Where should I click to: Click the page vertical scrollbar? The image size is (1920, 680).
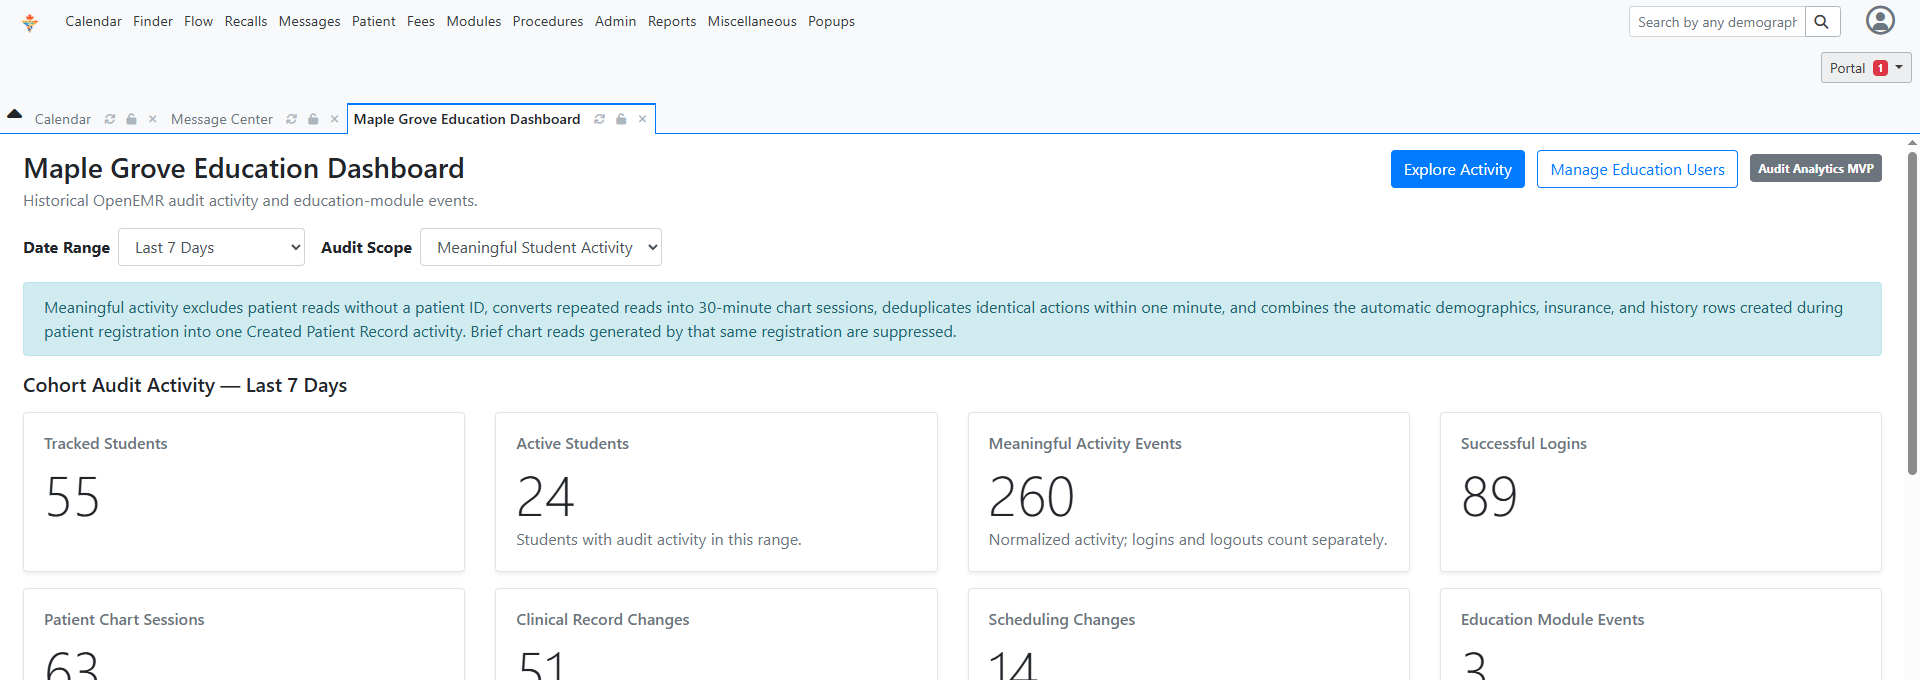pos(1912,312)
